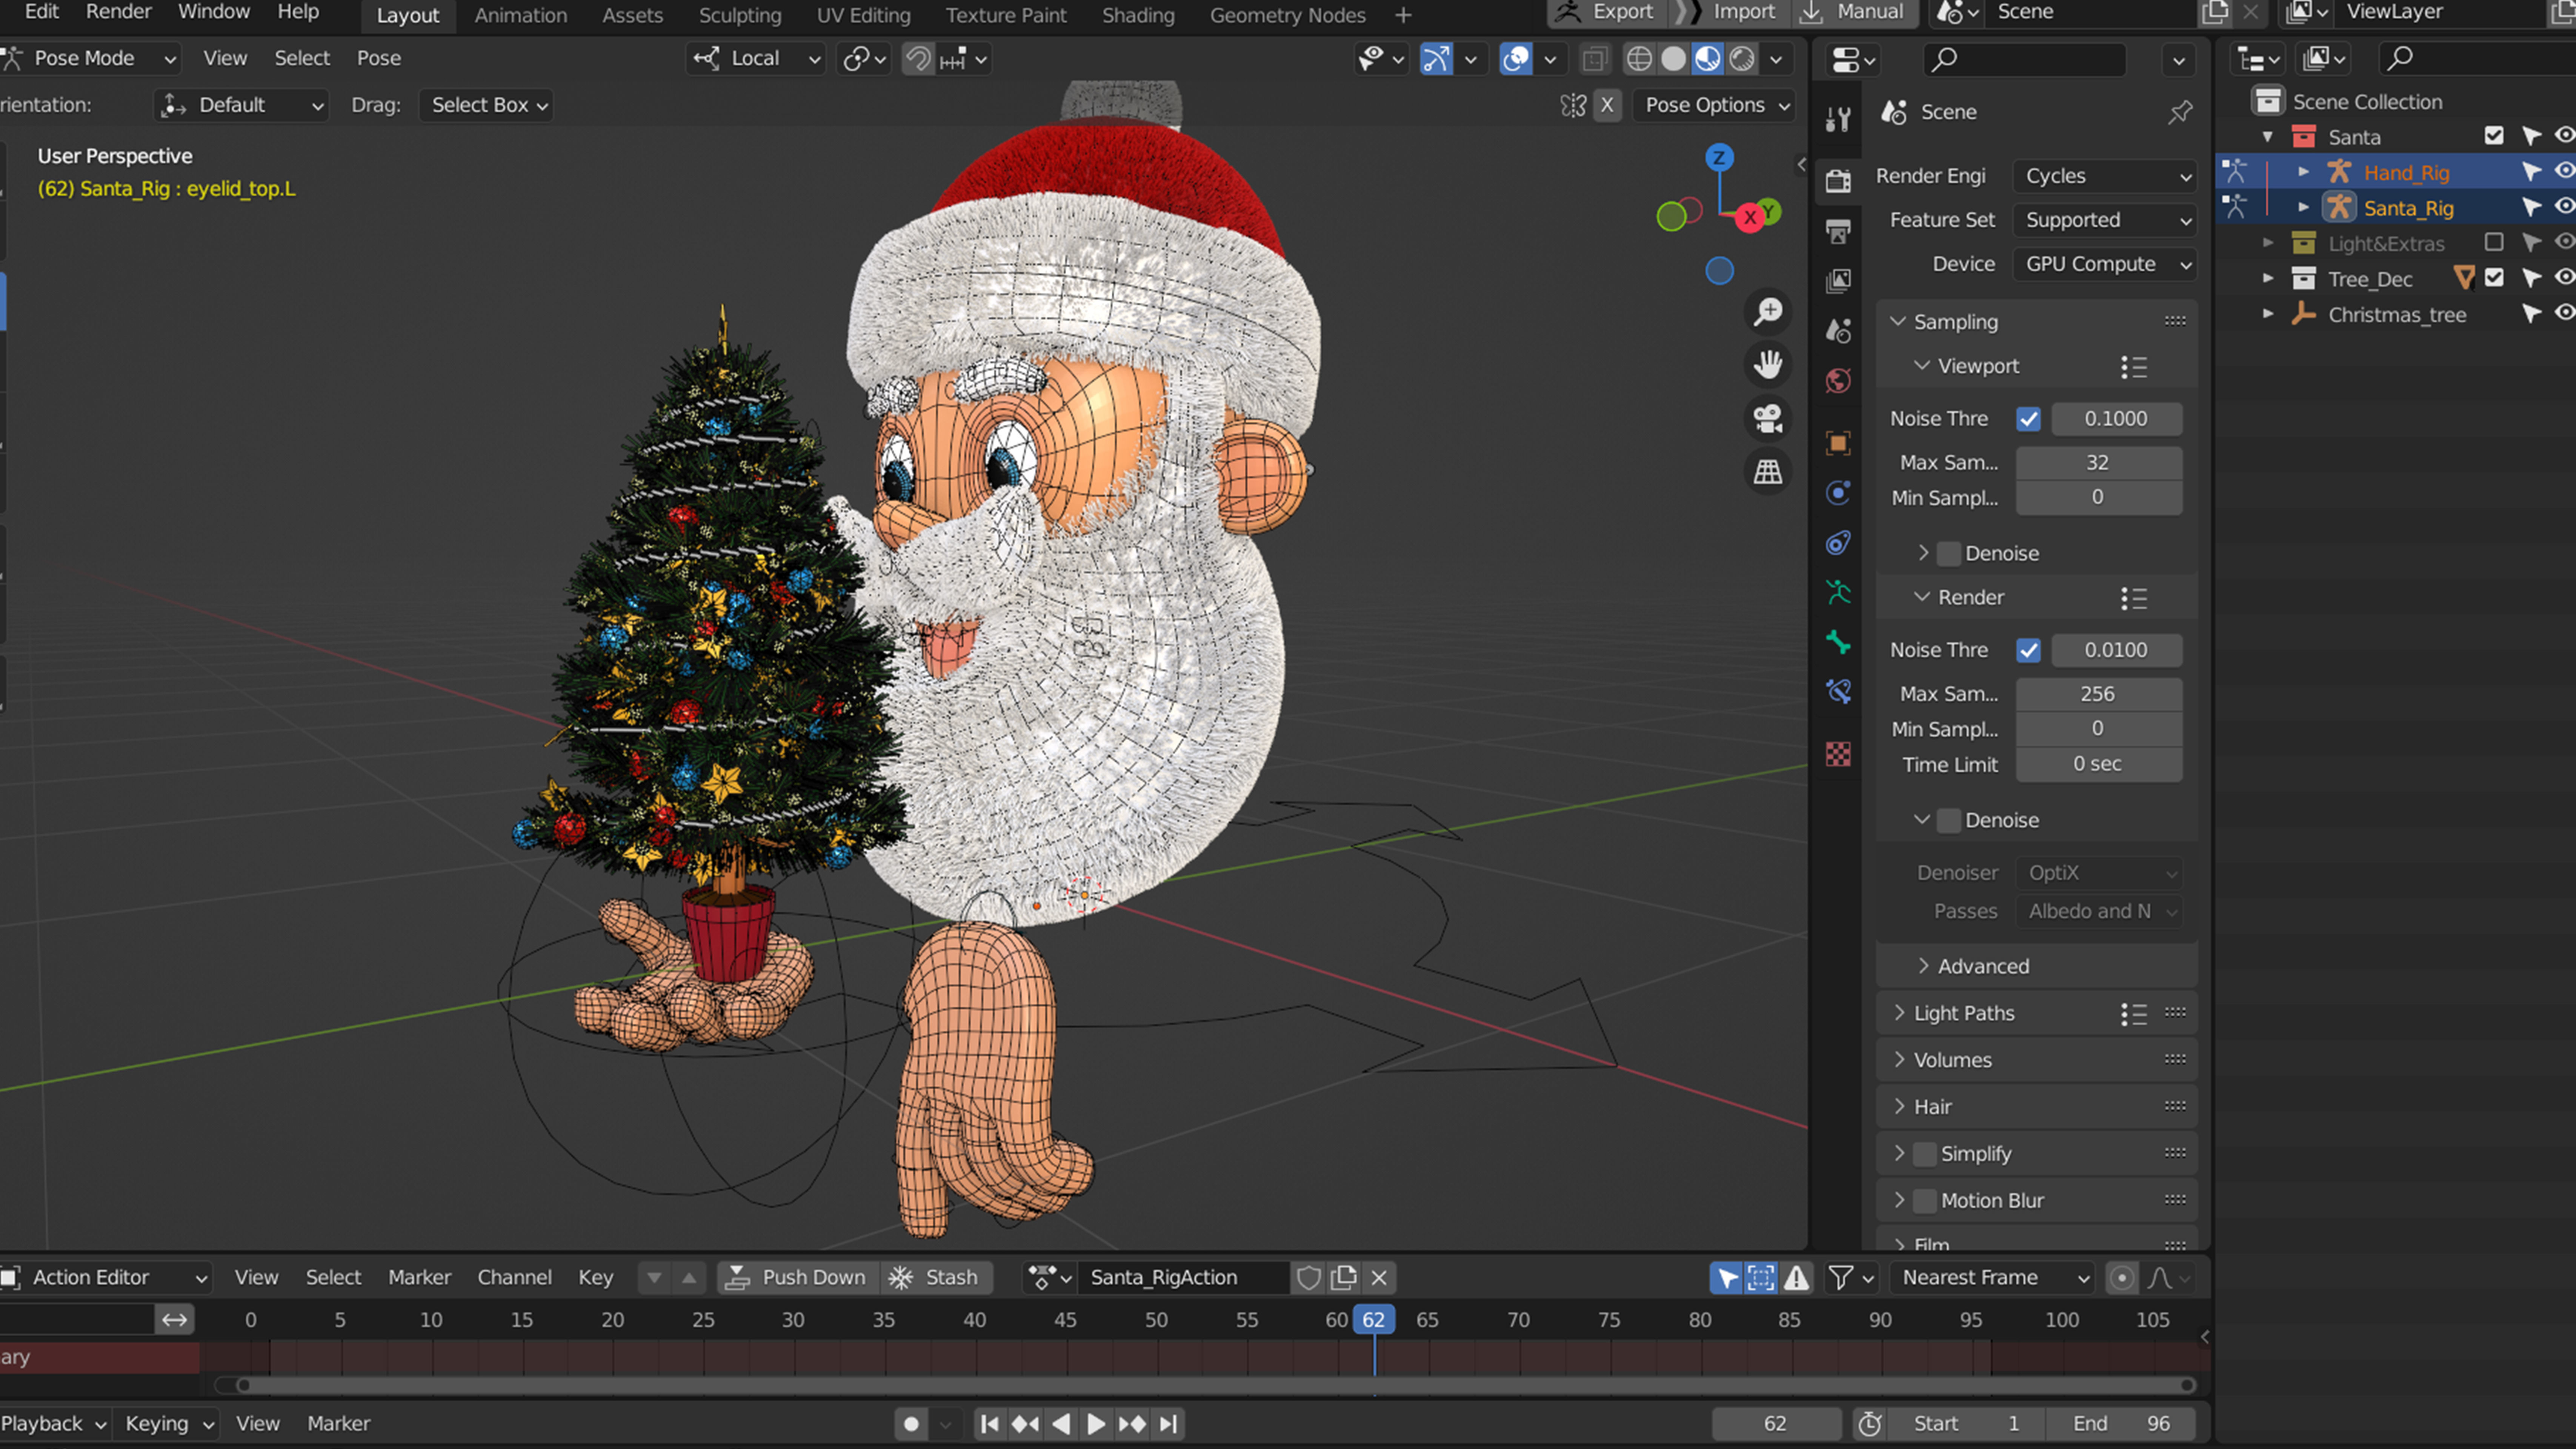Open the Object properties tab icon
Image resolution: width=2576 pixels, height=1449 pixels.
pos(1838,443)
